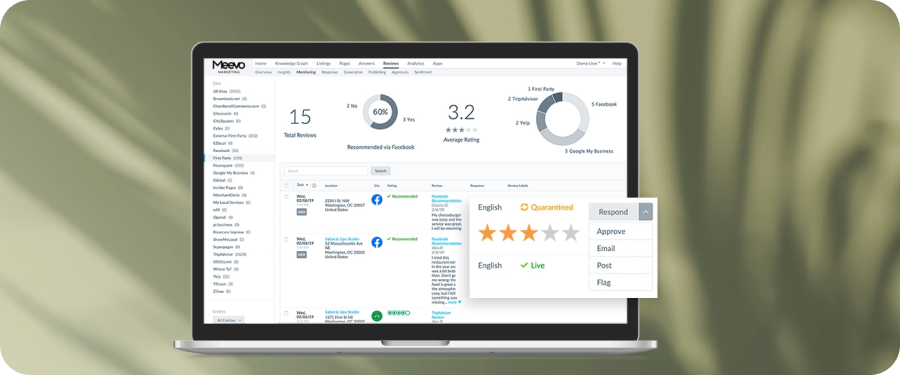Open the Response sub-tab
900x375 pixels.
click(x=329, y=72)
